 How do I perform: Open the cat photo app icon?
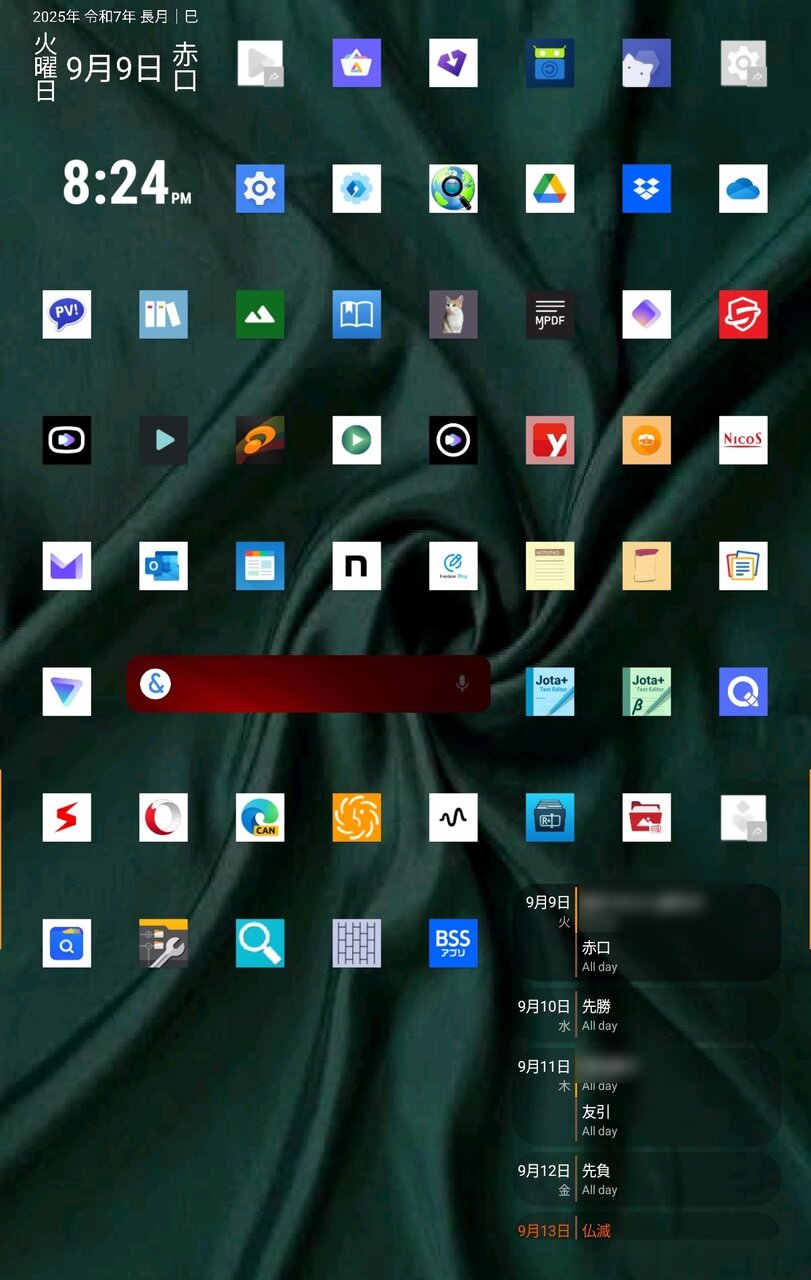(453, 314)
